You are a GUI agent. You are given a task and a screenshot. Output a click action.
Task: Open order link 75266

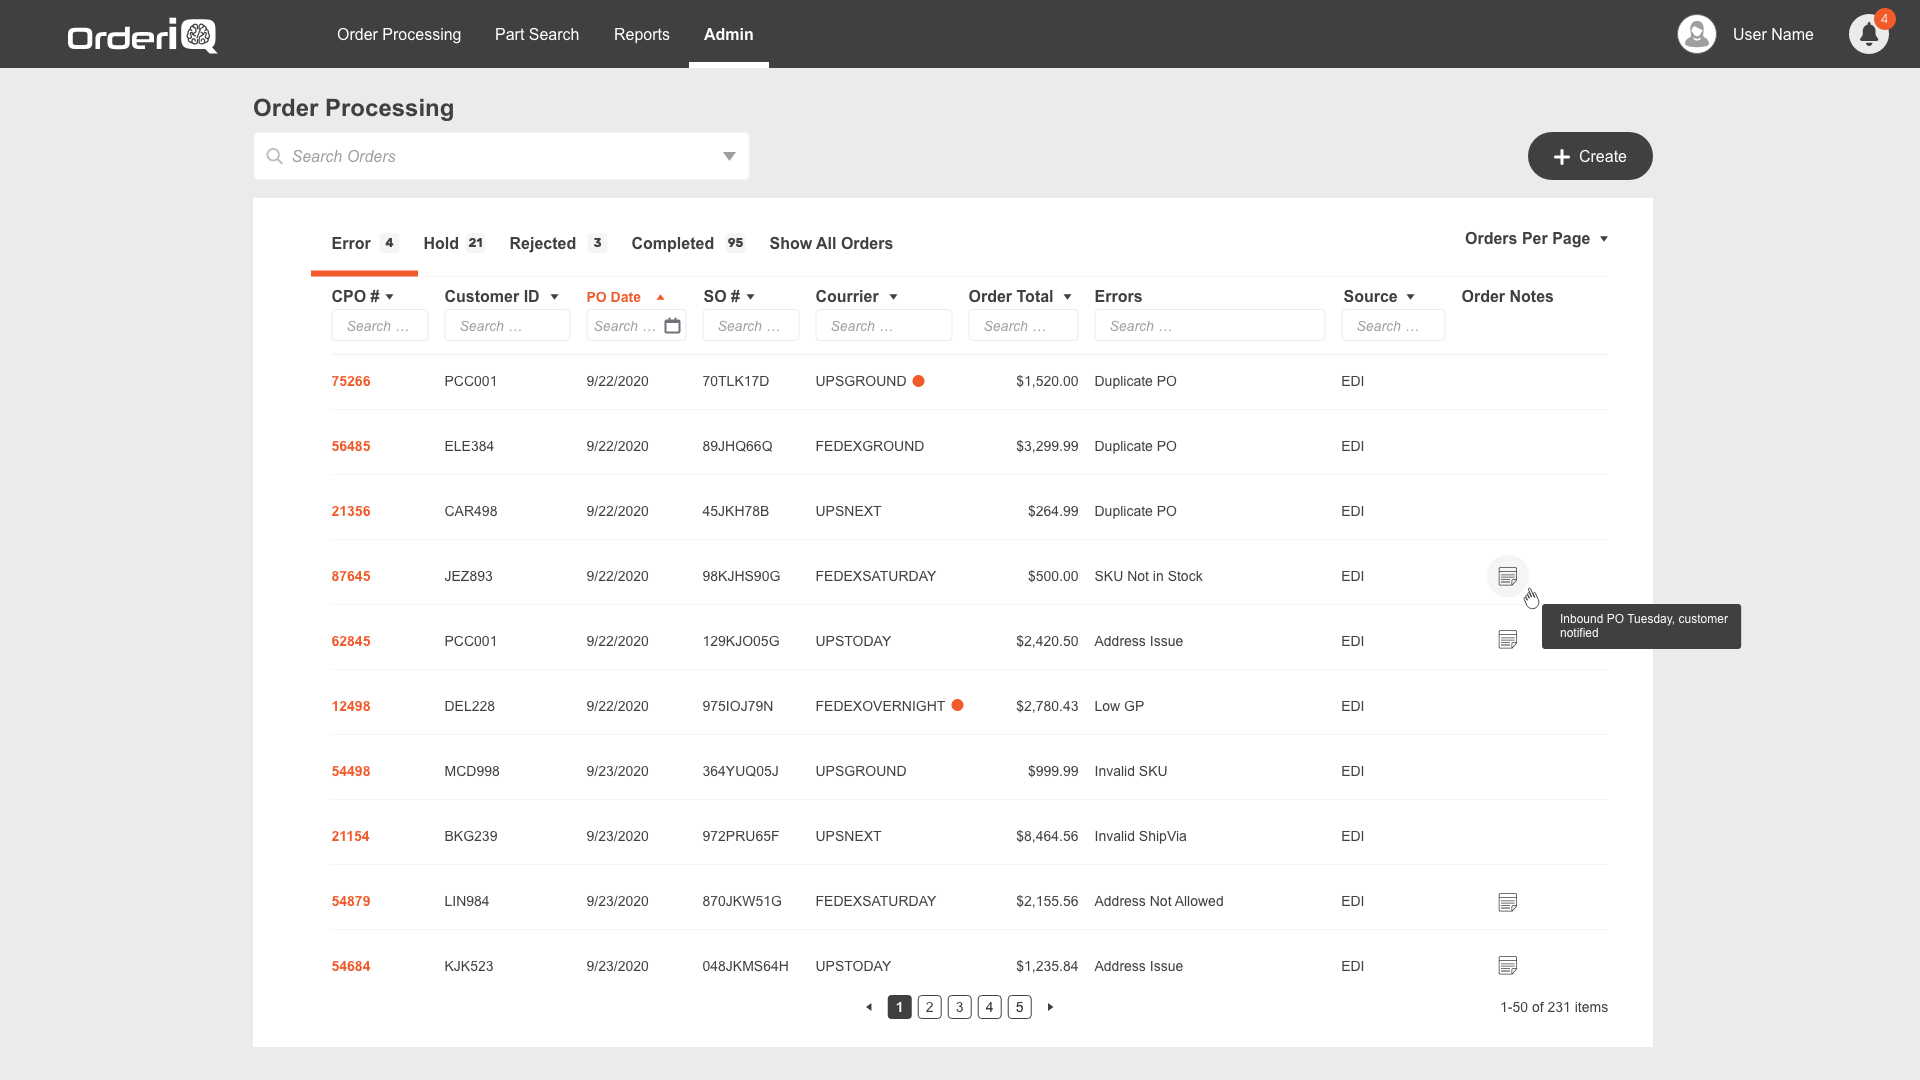pyautogui.click(x=351, y=381)
